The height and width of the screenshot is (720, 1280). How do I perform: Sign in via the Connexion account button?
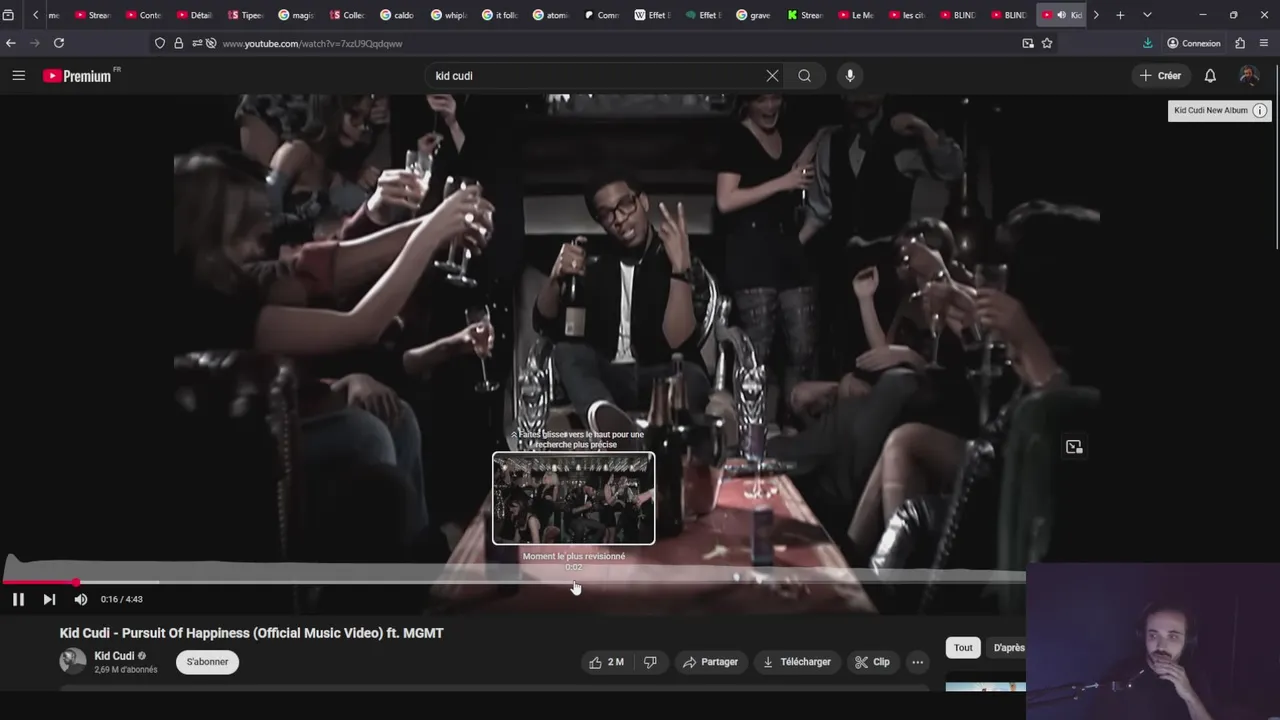tap(1194, 44)
